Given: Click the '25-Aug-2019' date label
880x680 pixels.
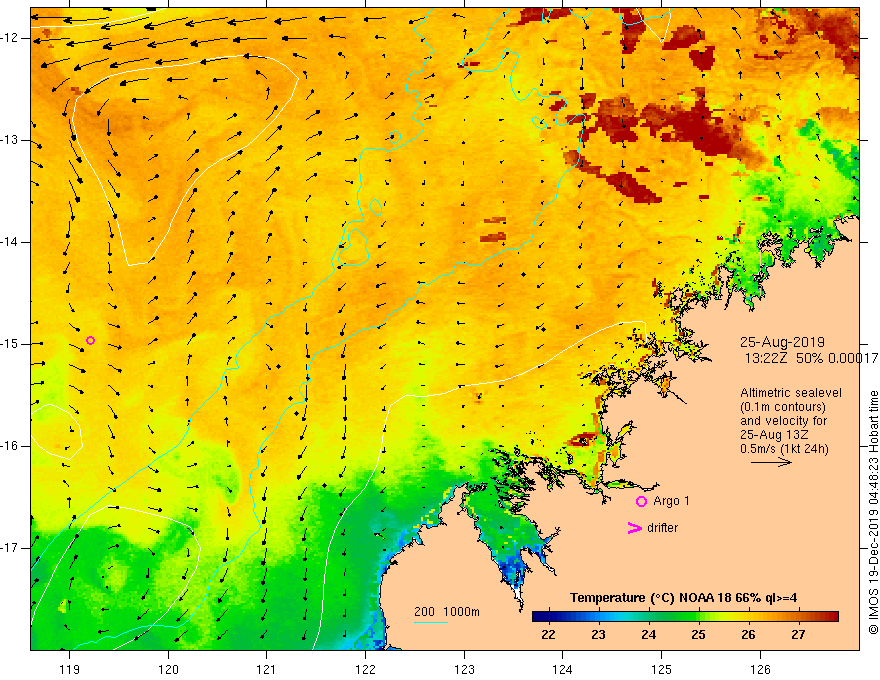Looking at the screenshot, I should [782, 342].
